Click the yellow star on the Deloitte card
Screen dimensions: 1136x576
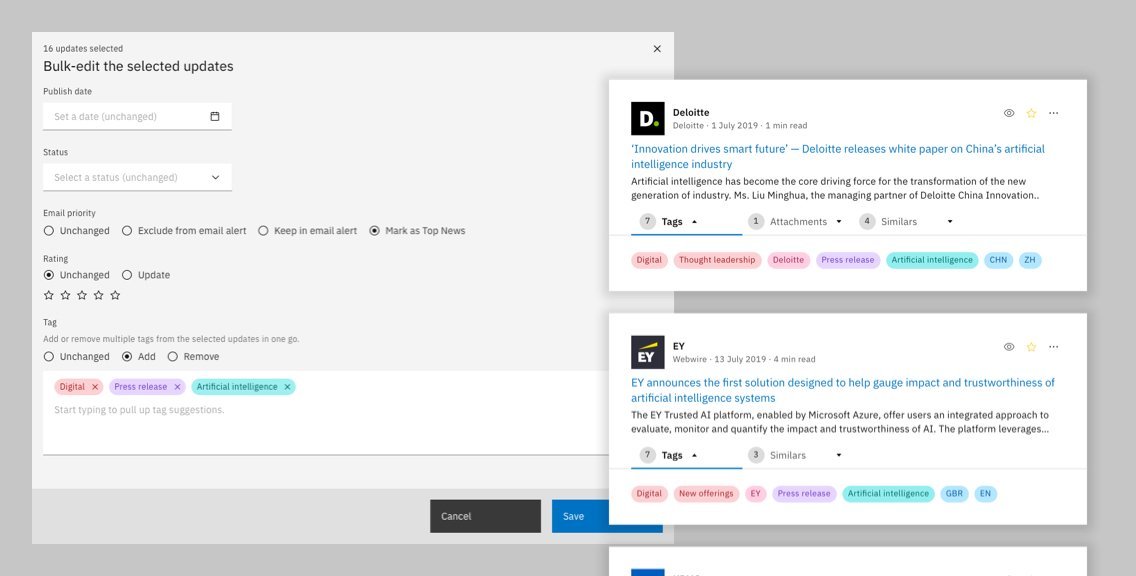(x=1031, y=113)
